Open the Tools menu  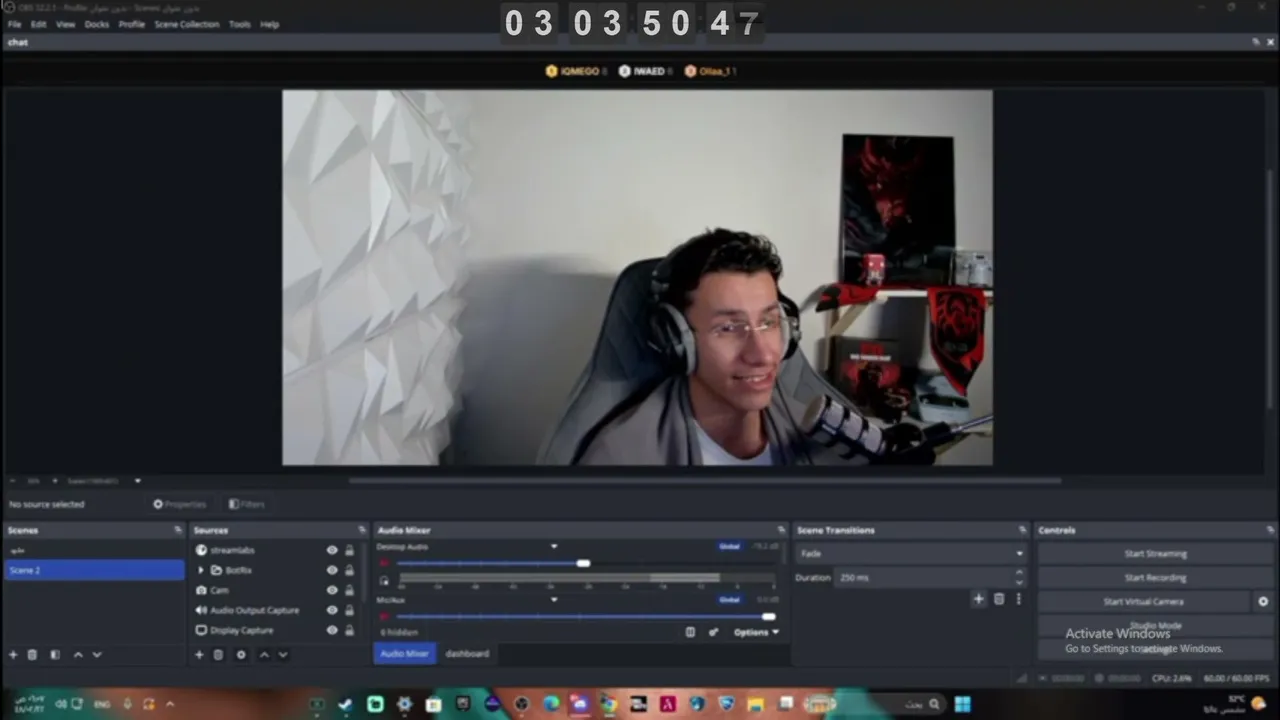[x=240, y=24]
